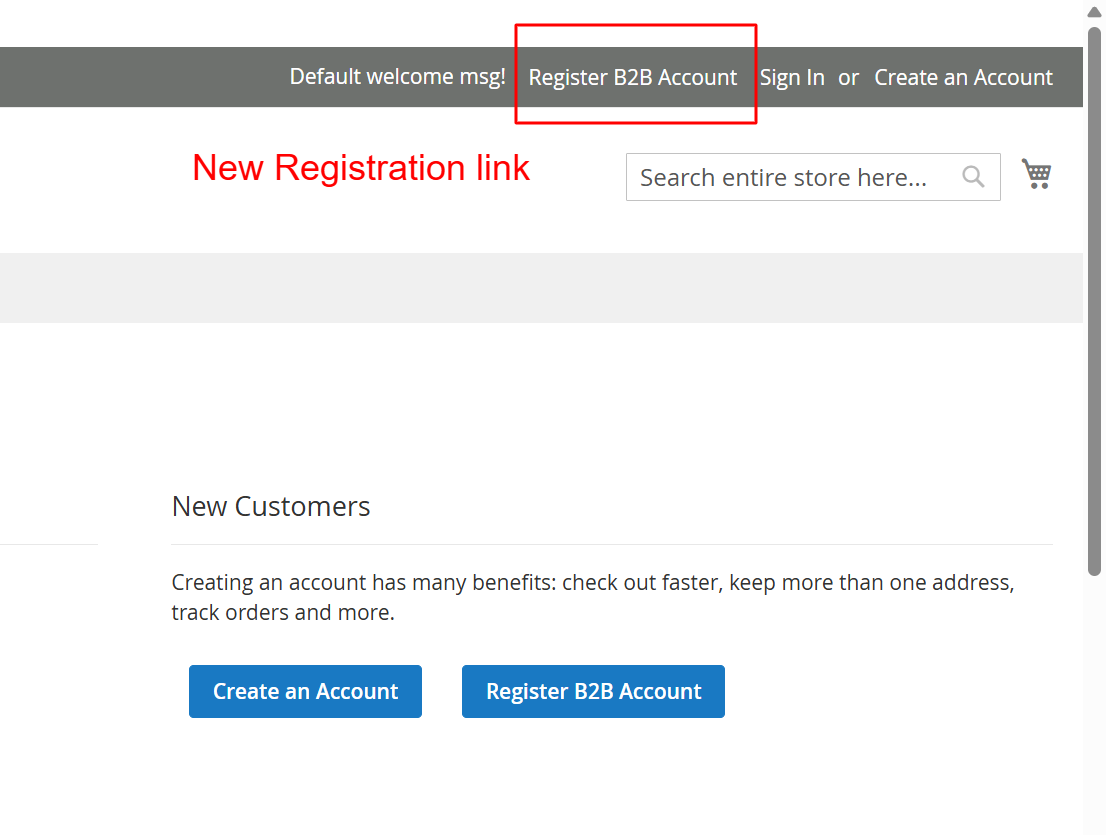Image resolution: width=1106 pixels, height=835 pixels.
Task: Click the New Customers heading
Action: pos(271,506)
